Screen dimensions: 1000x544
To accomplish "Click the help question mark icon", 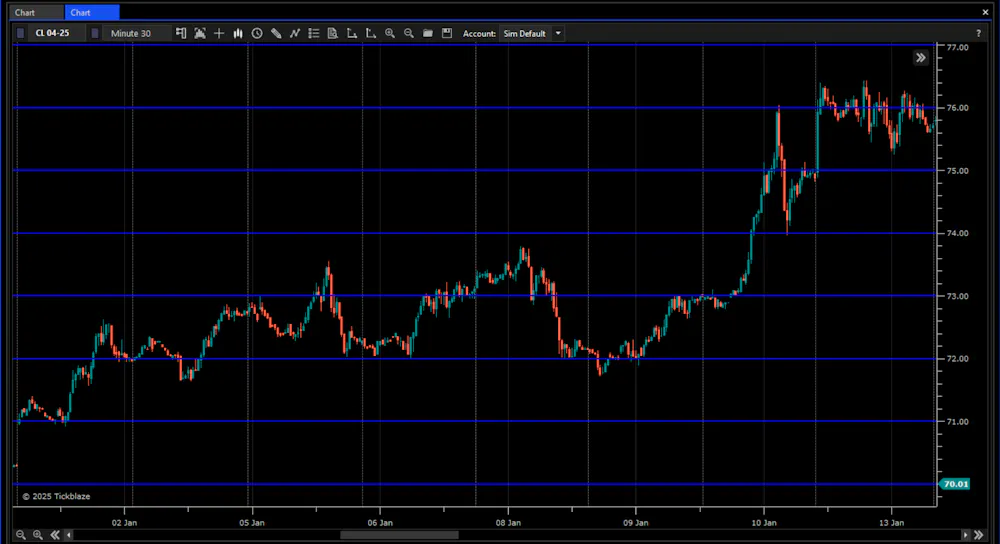I will (978, 33).
